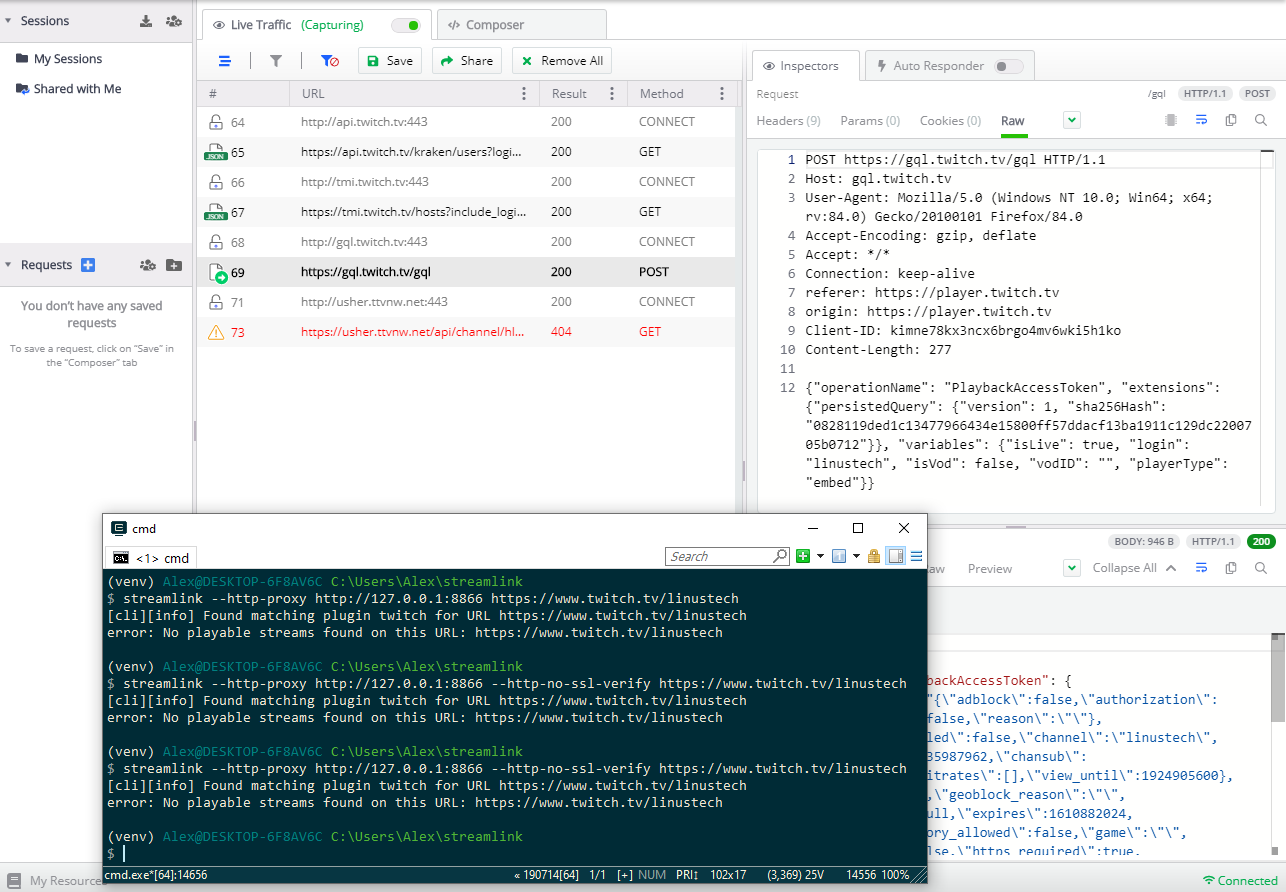
Task: Open the response Preview tab
Action: [x=990, y=568]
